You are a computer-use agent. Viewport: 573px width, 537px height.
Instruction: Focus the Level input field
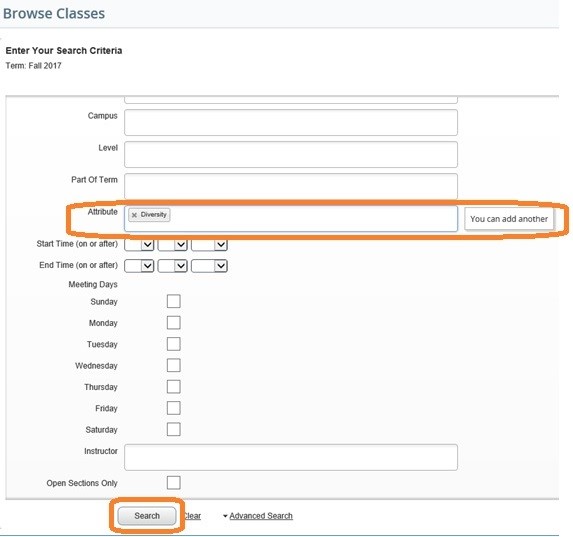291,155
